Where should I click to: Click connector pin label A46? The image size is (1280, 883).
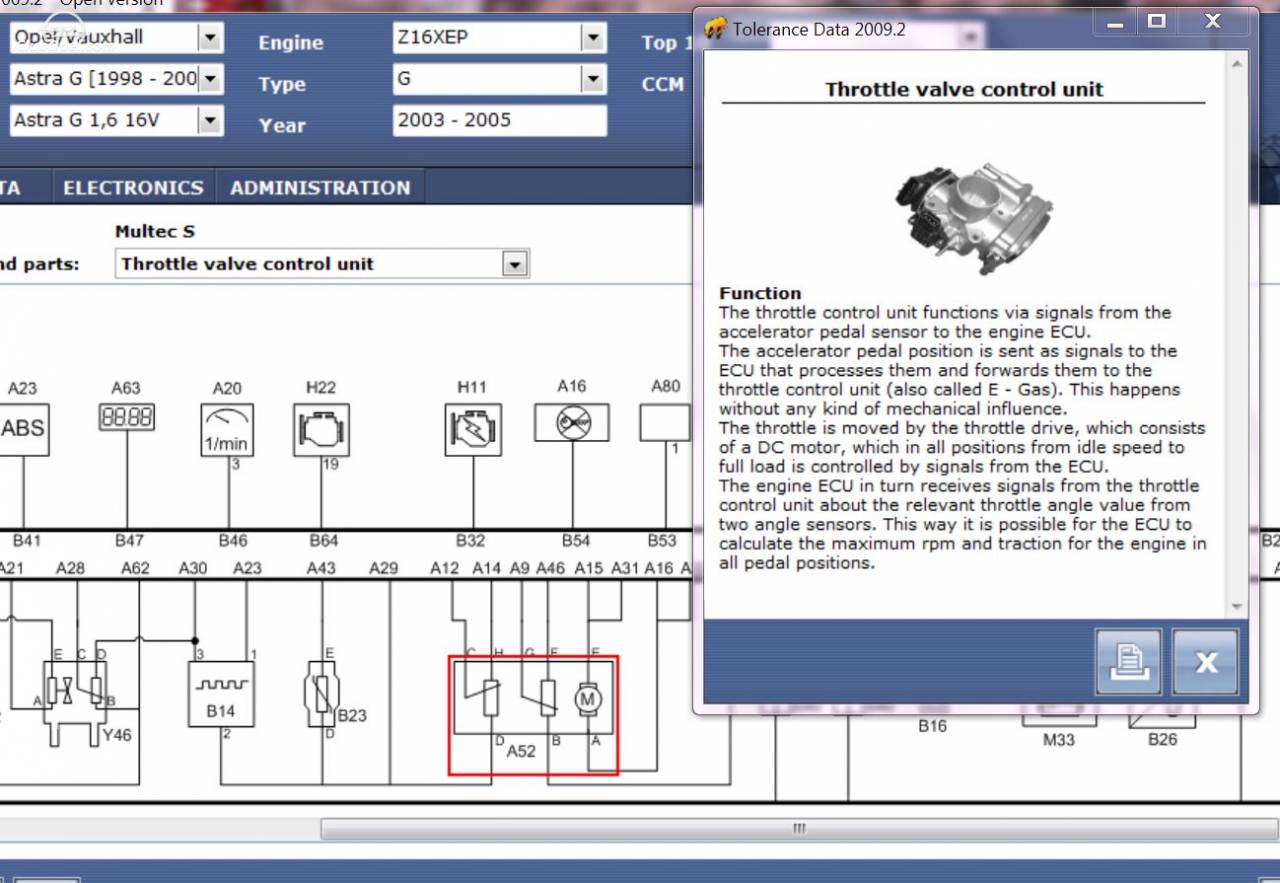(x=551, y=568)
